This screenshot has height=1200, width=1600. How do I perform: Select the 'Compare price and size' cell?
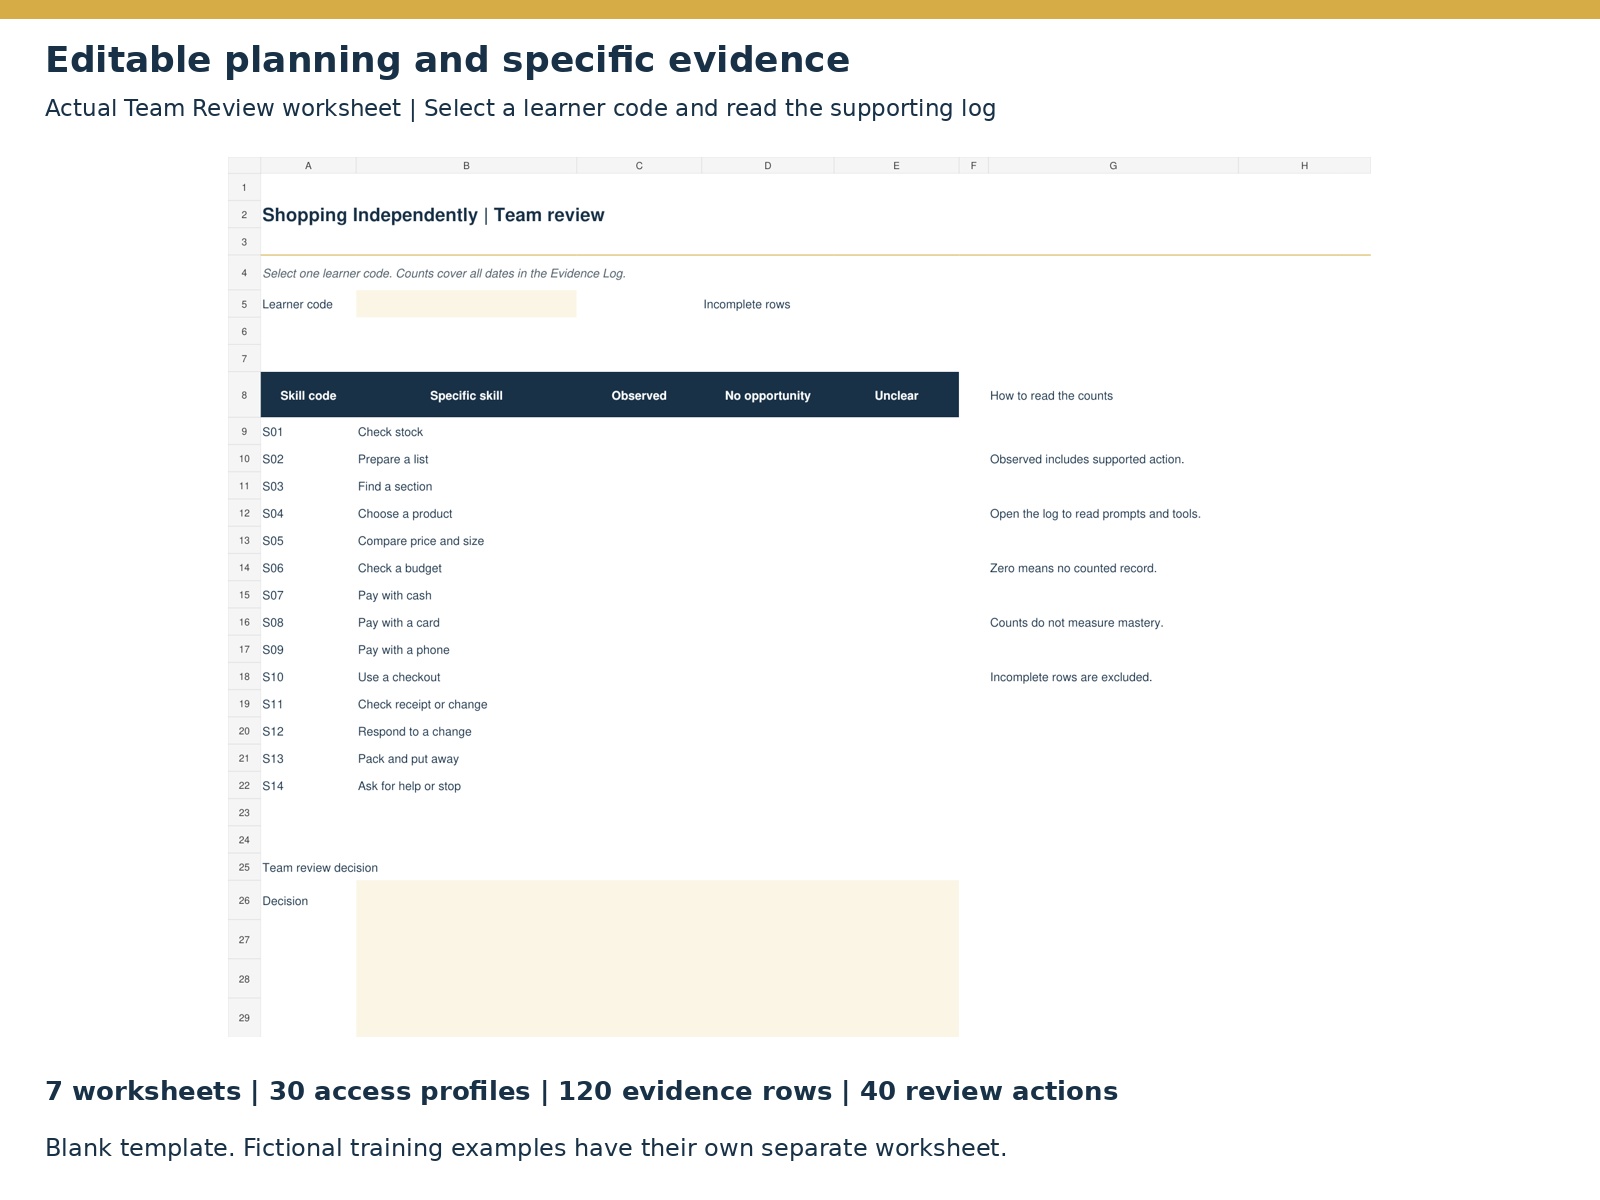(466, 541)
